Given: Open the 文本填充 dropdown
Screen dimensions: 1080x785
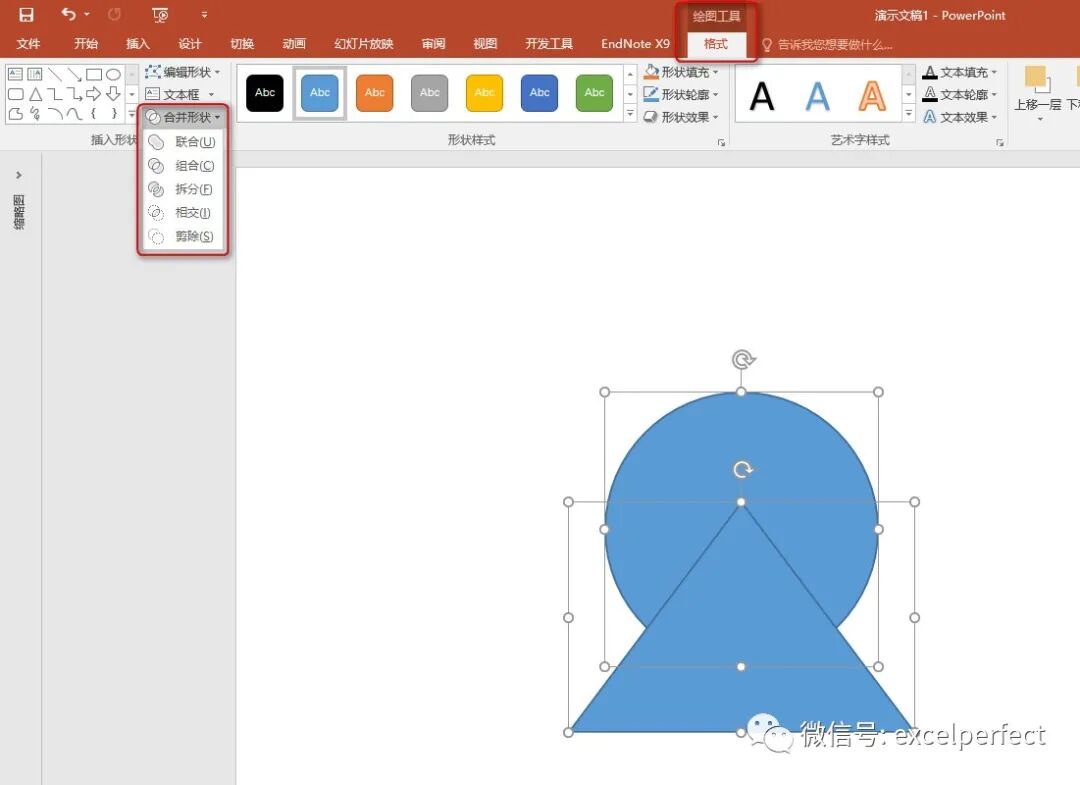Looking at the screenshot, I should (959, 72).
